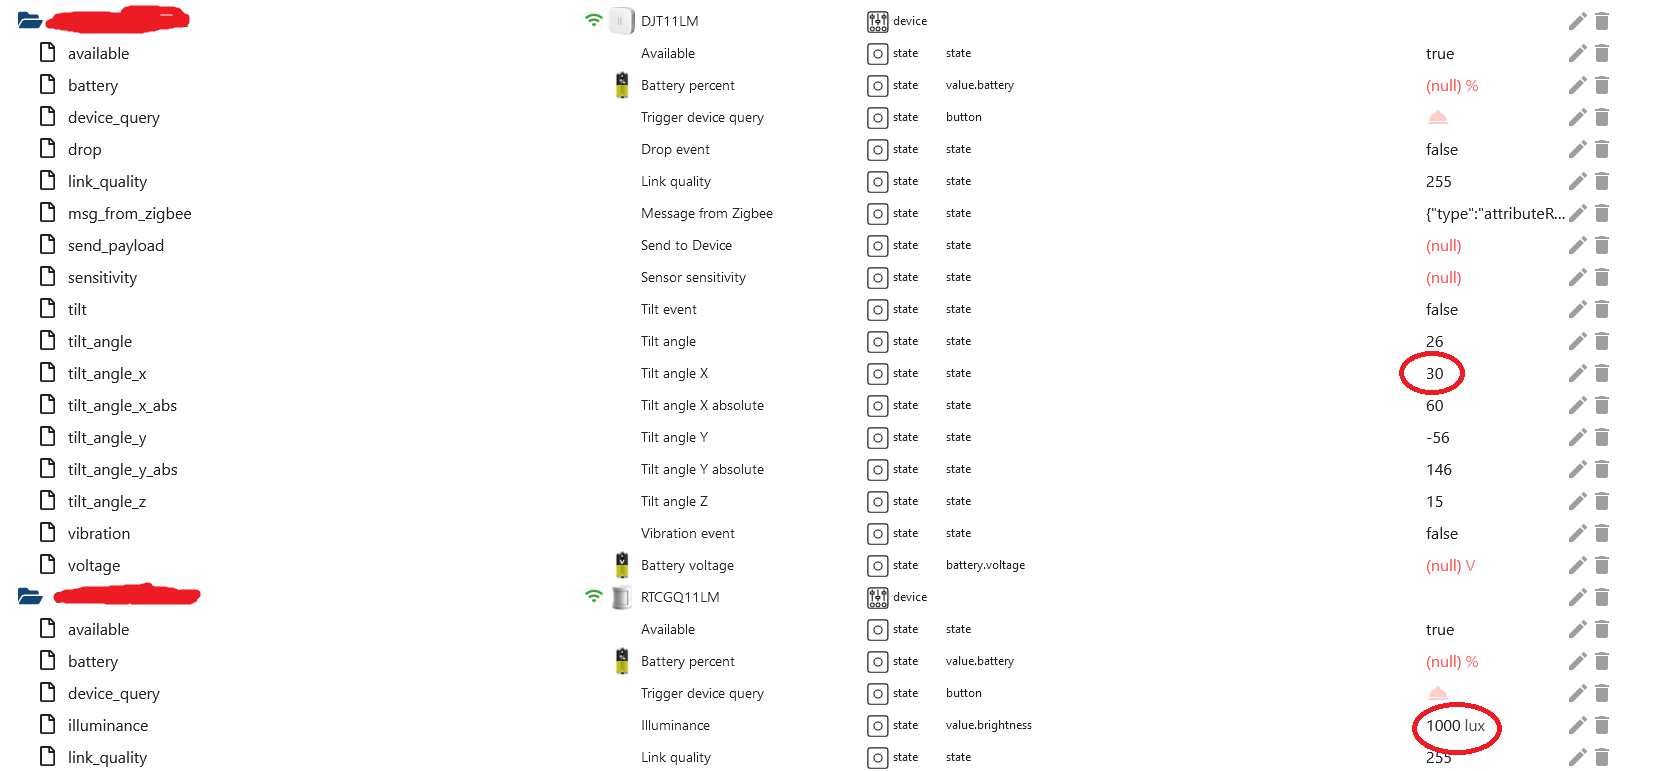Click the pencil edit icon for Tilt angle X
Viewport: 1674px width, 771px height.
1577,373
